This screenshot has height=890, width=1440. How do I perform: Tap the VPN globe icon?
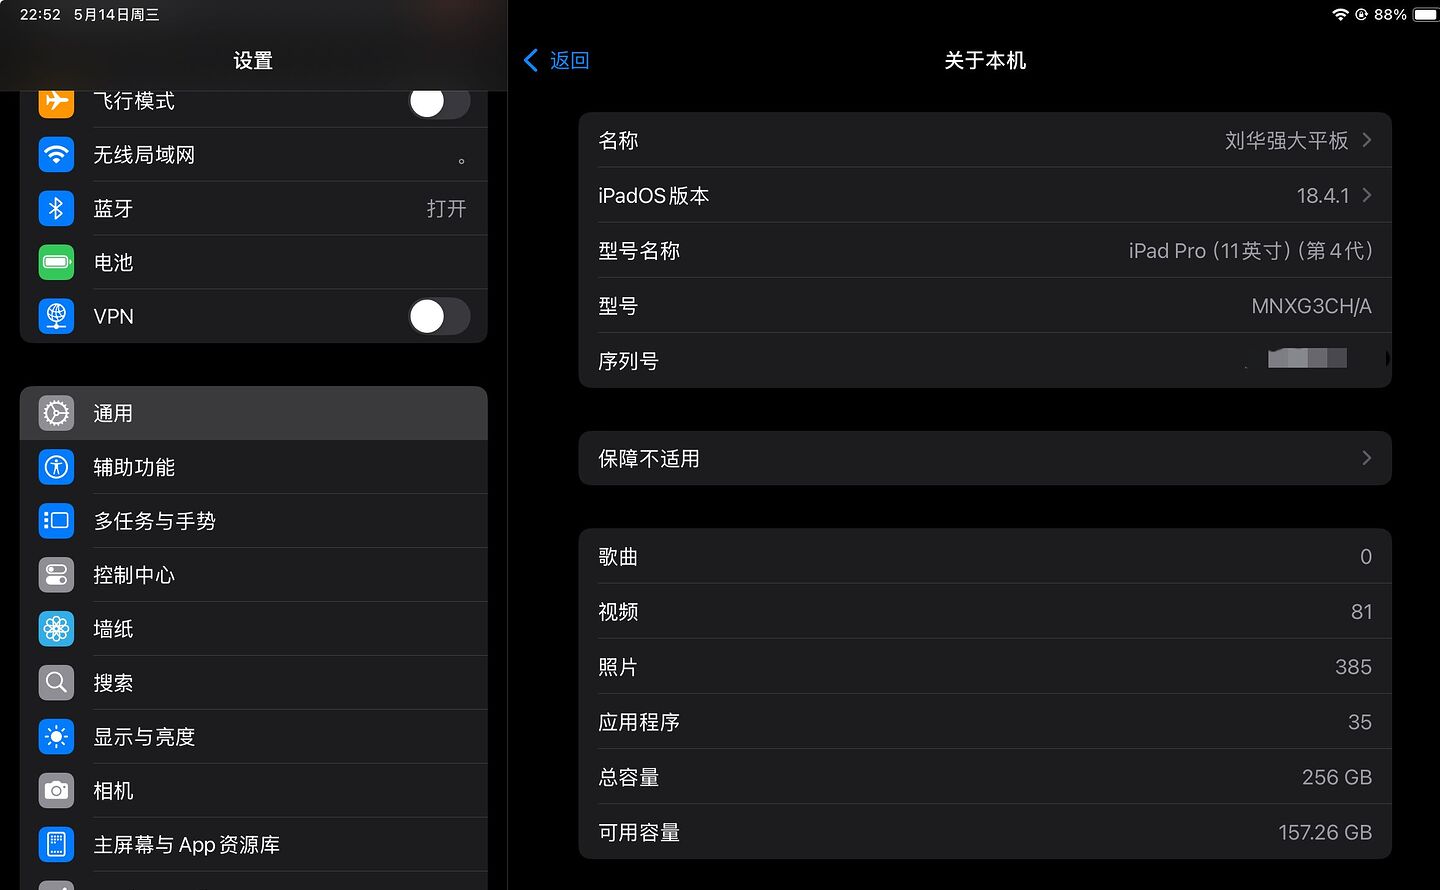[x=56, y=317]
